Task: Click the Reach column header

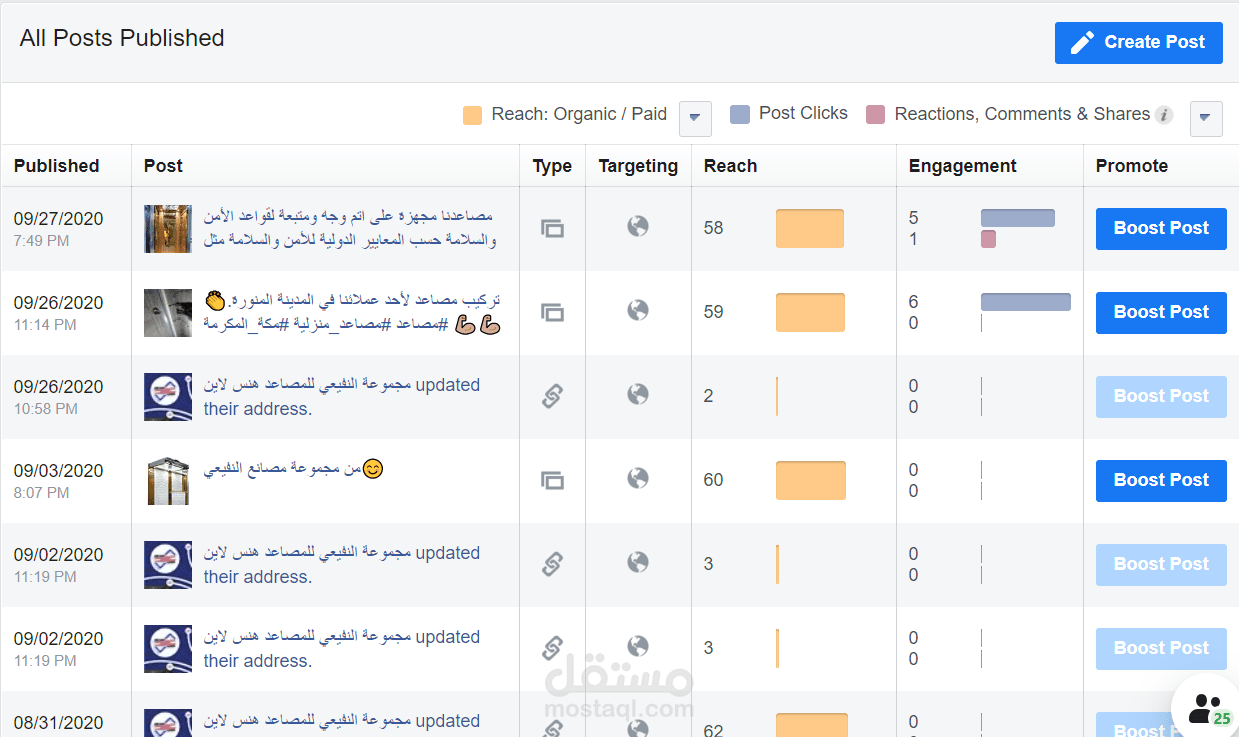Action: 730,166
